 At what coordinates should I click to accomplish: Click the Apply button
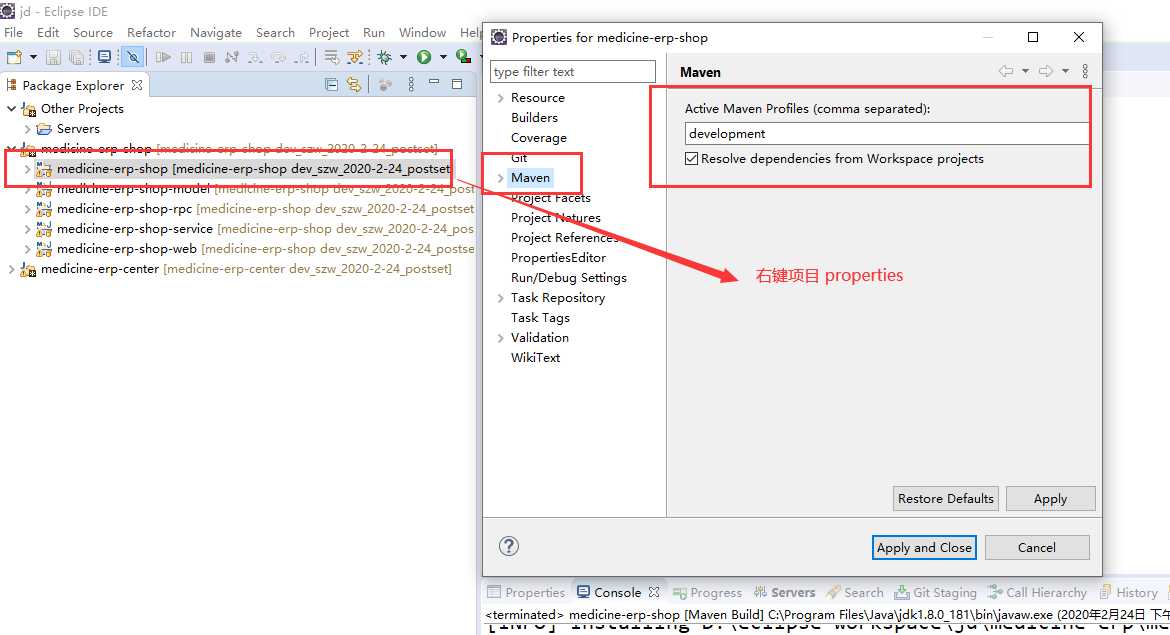click(1050, 498)
